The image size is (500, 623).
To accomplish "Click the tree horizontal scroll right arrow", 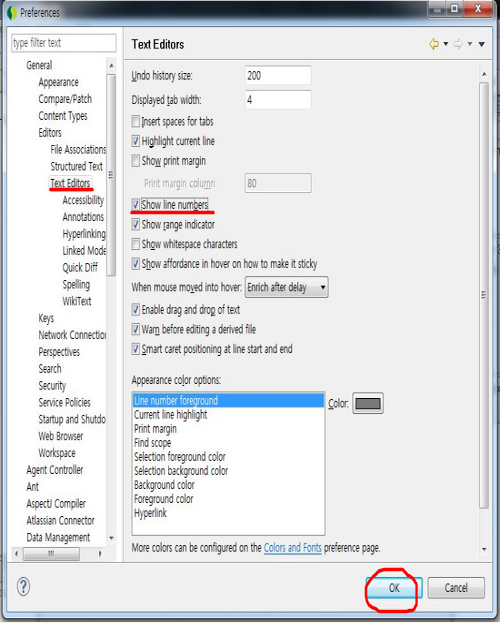I will point(100,553).
